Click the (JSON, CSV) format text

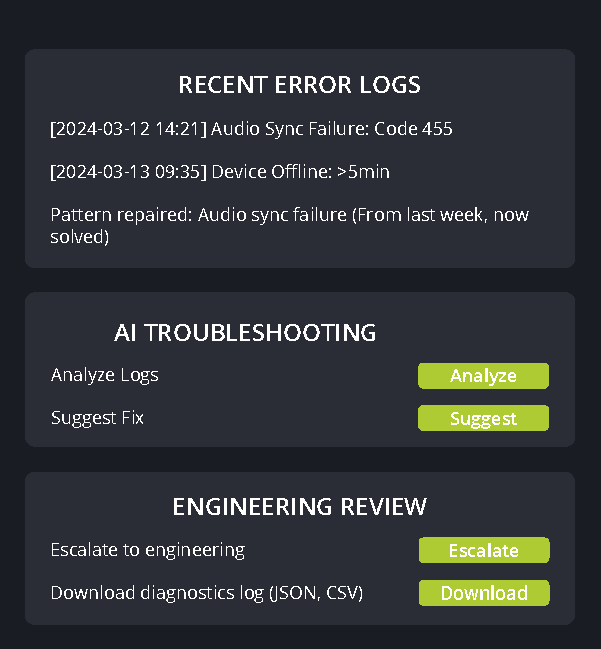[315, 593]
